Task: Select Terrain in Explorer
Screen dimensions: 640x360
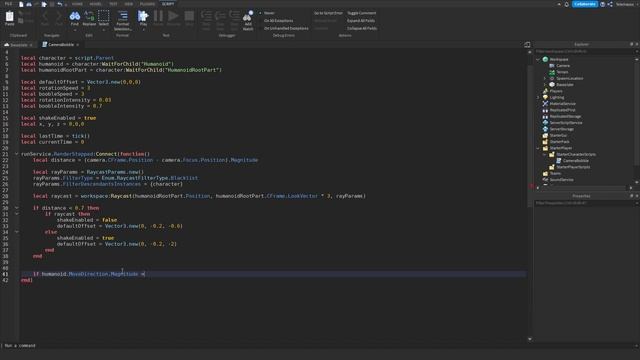Action: tap(562, 72)
